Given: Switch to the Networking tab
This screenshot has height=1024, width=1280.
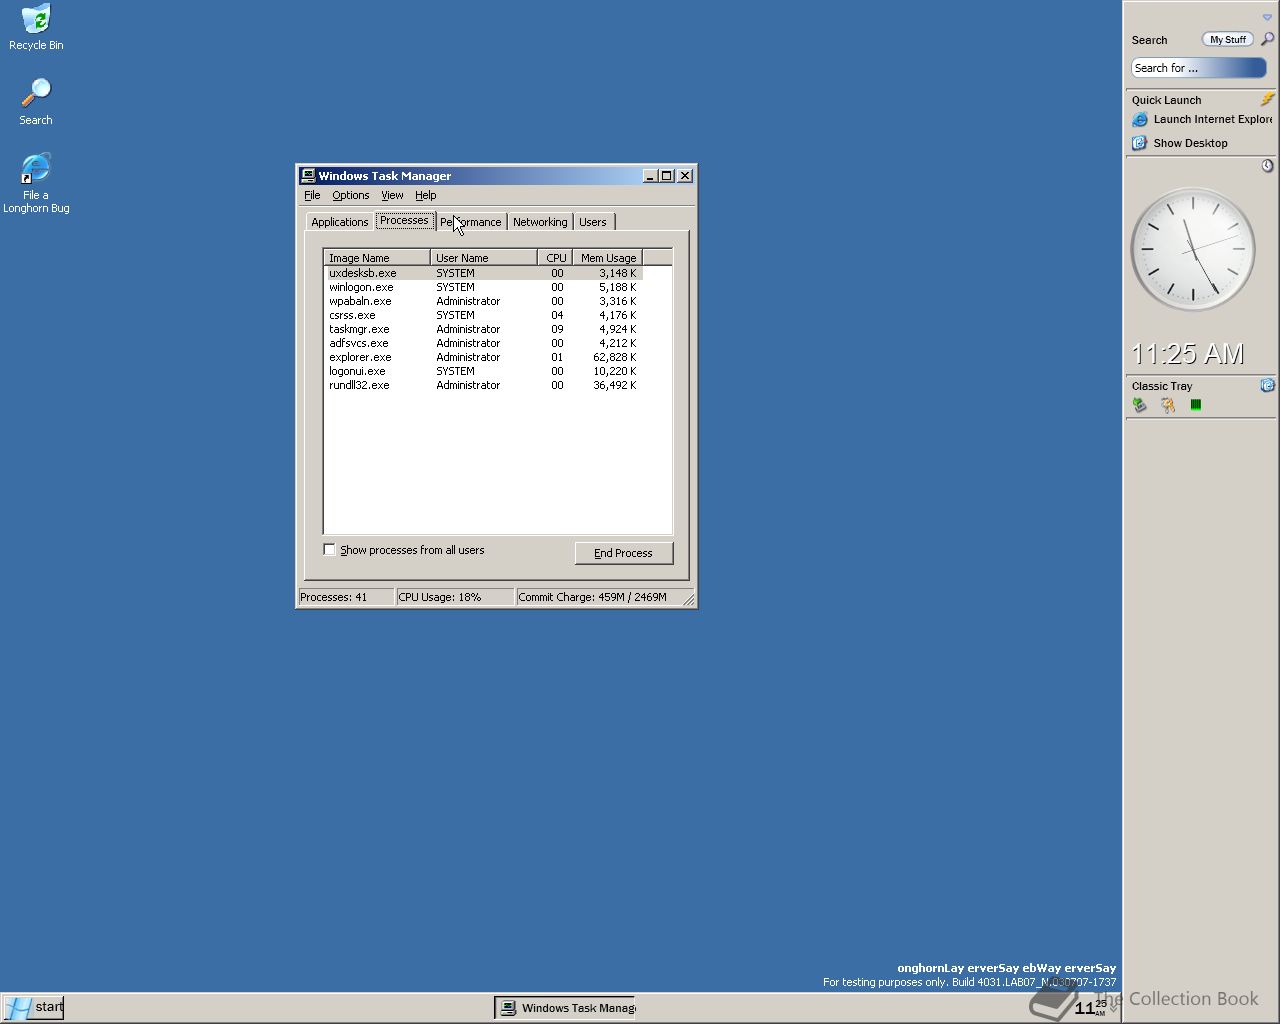Looking at the screenshot, I should tap(540, 222).
